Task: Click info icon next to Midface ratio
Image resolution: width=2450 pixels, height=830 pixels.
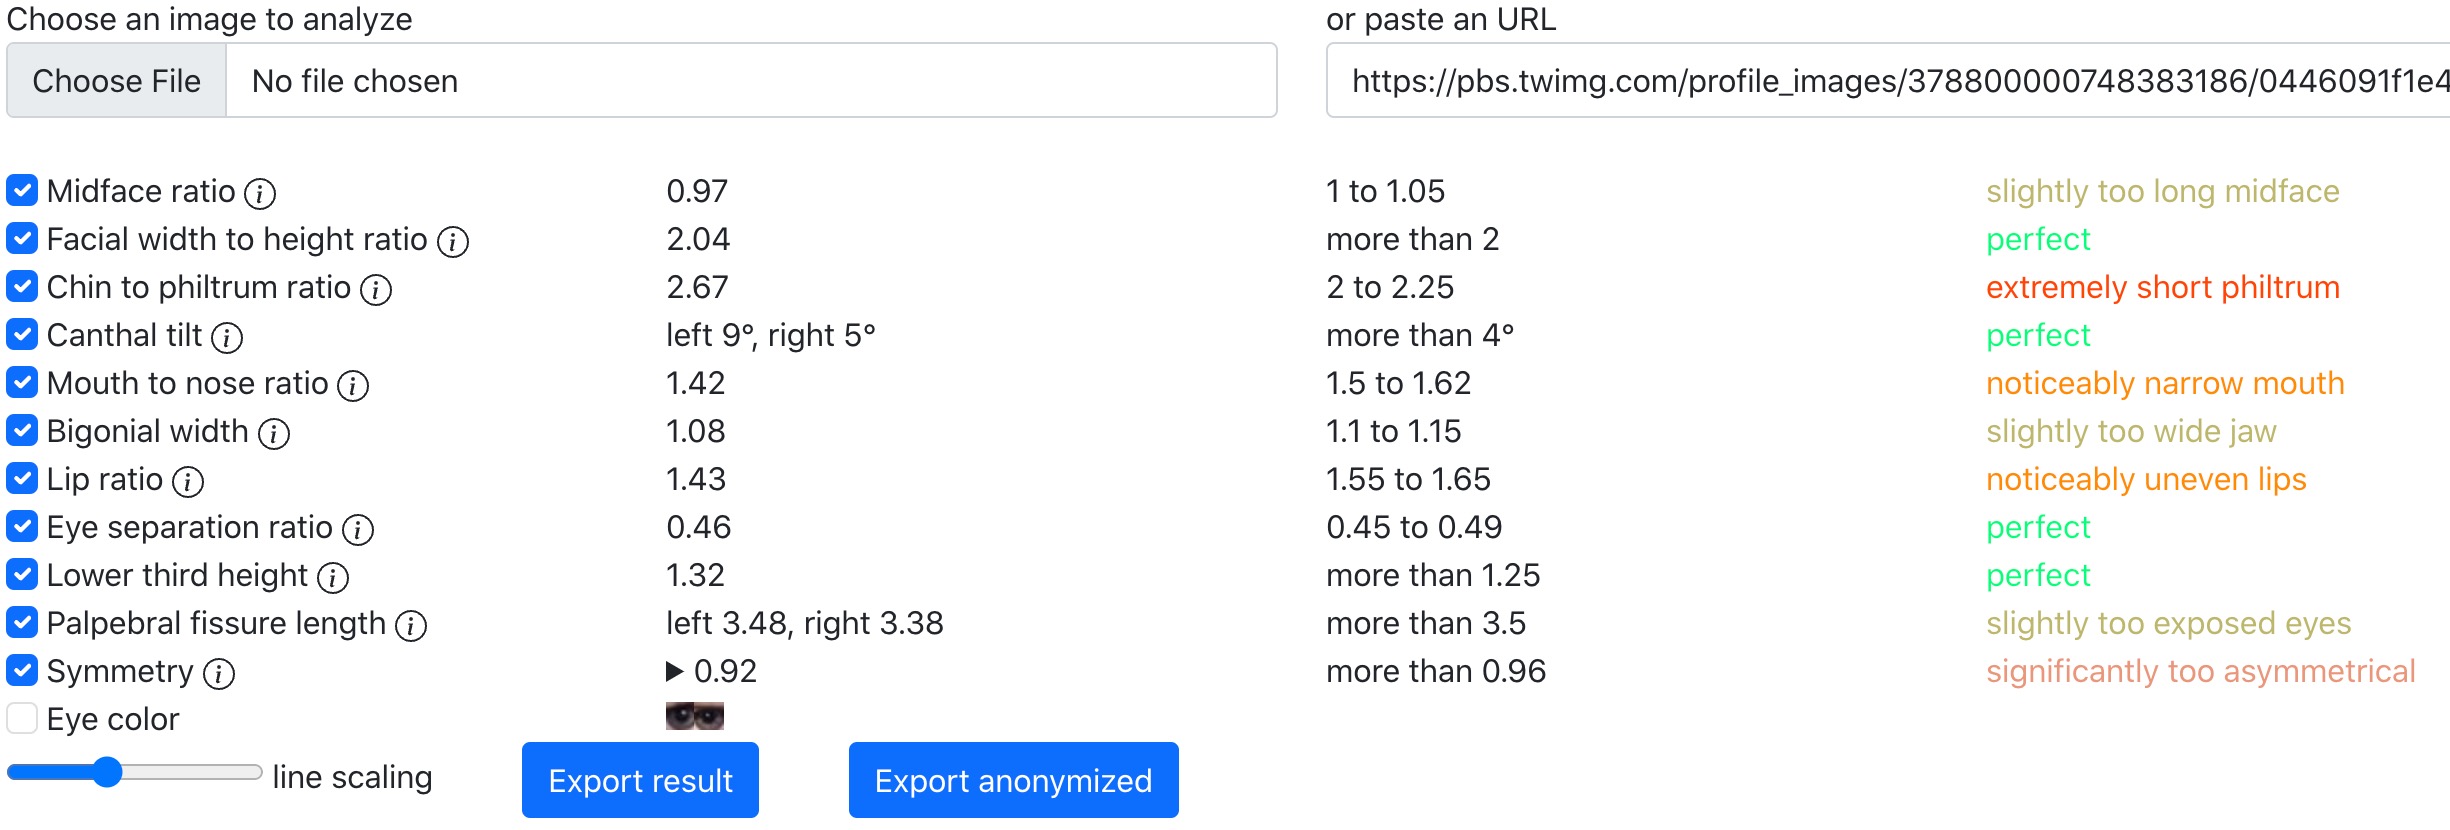Action: [260, 193]
